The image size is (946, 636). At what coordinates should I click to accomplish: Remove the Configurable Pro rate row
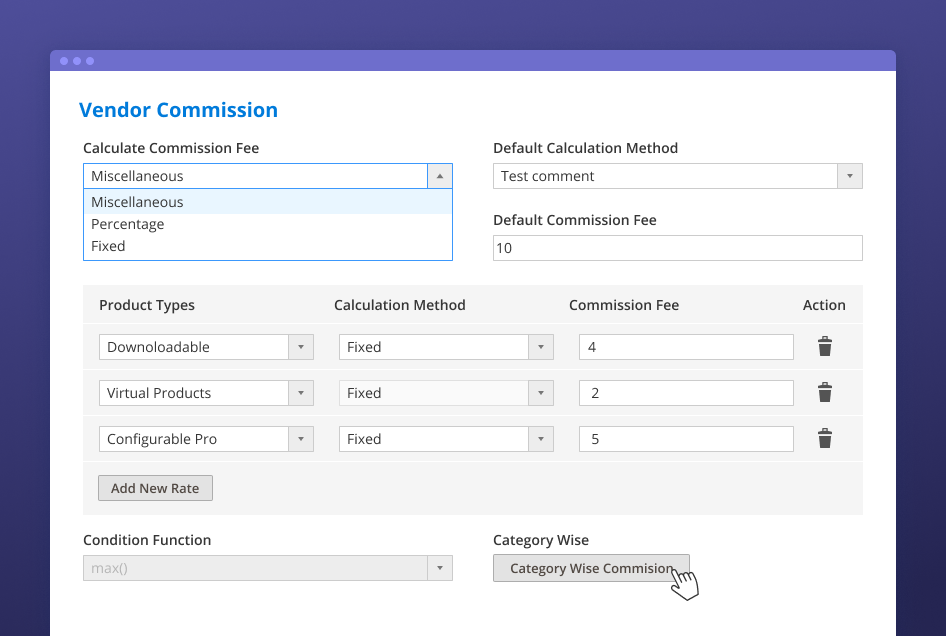point(825,439)
